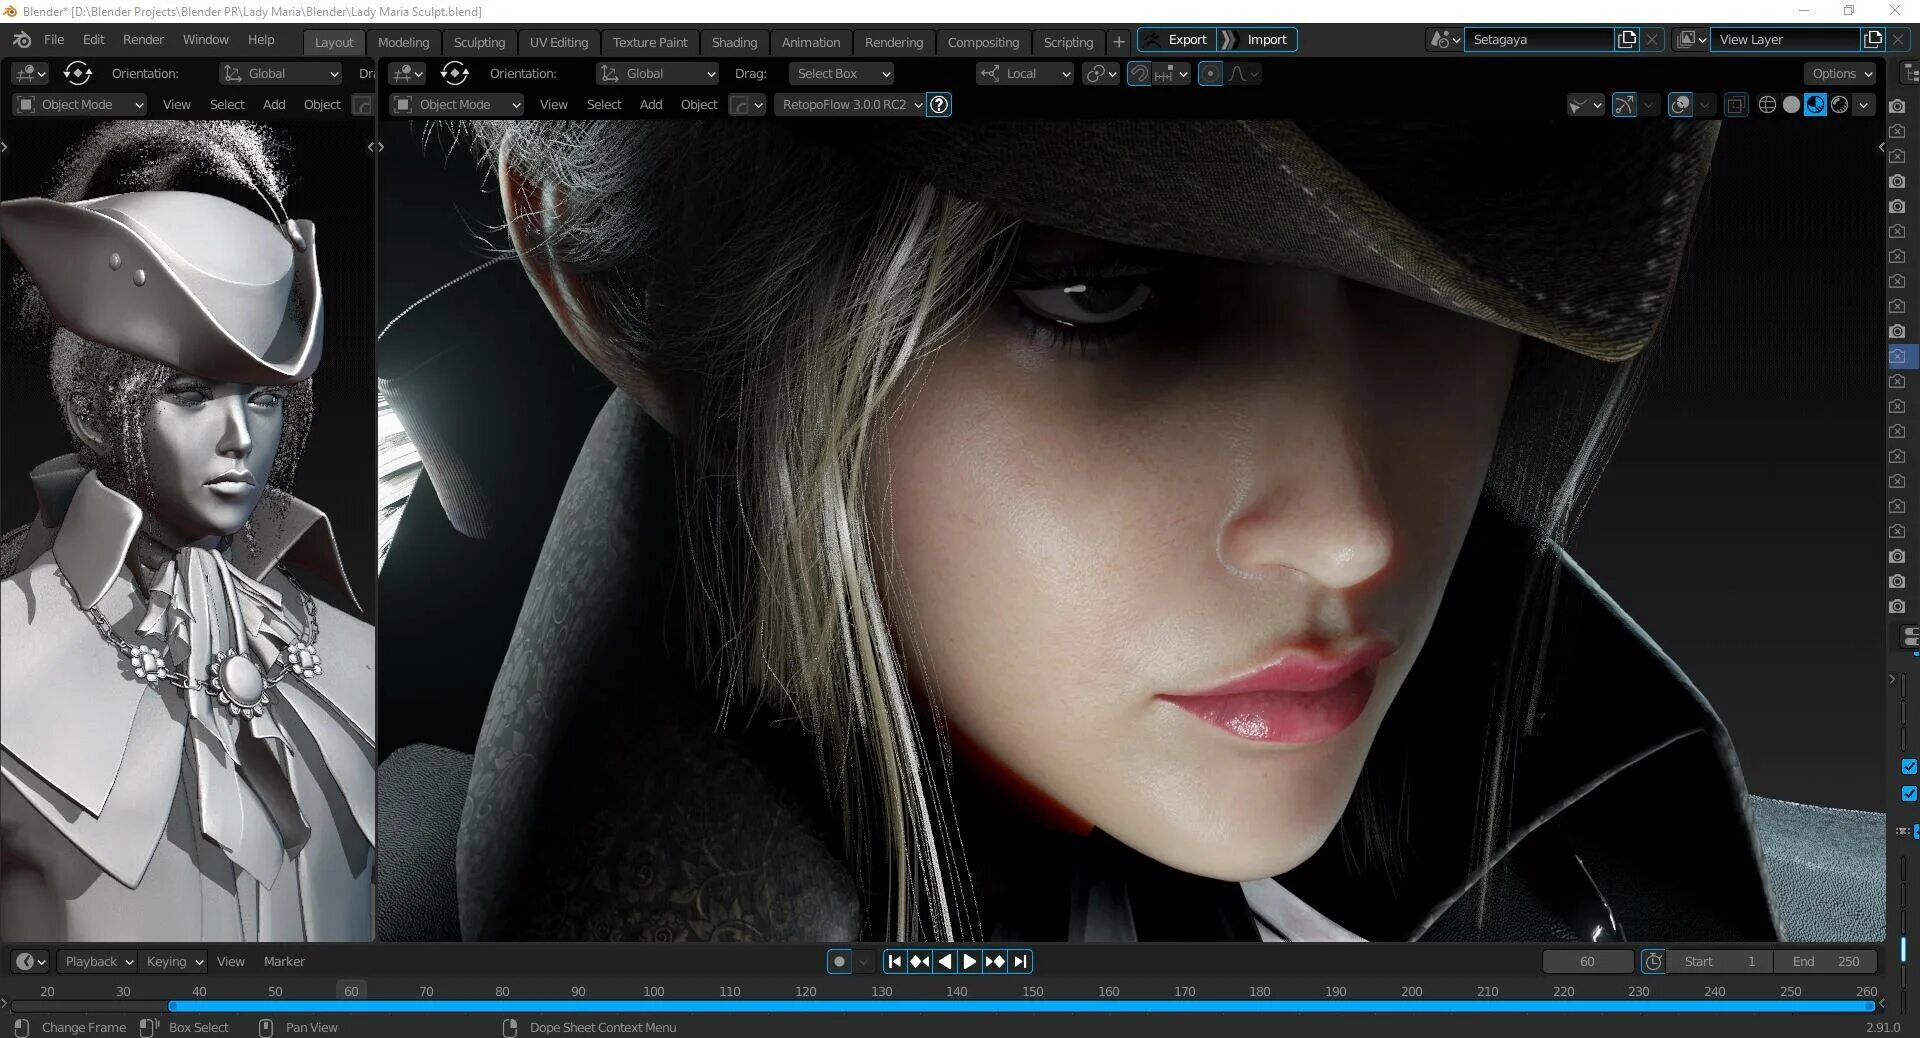This screenshot has width=1920, height=1038.
Task: Add a new workspace with plus icon
Action: pos(1119,42)
